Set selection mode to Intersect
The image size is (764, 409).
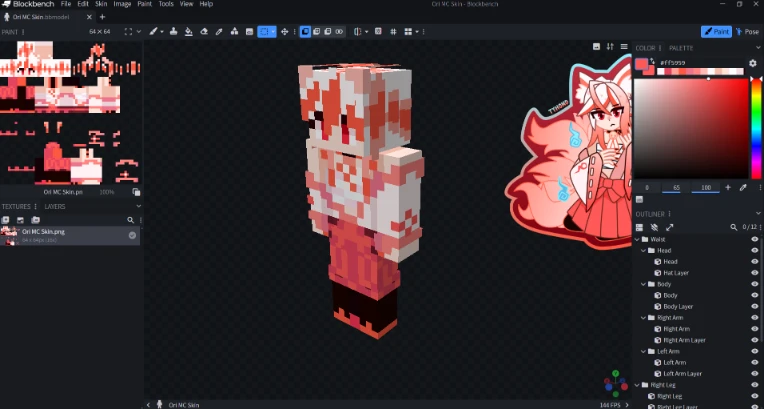point(339,32)
